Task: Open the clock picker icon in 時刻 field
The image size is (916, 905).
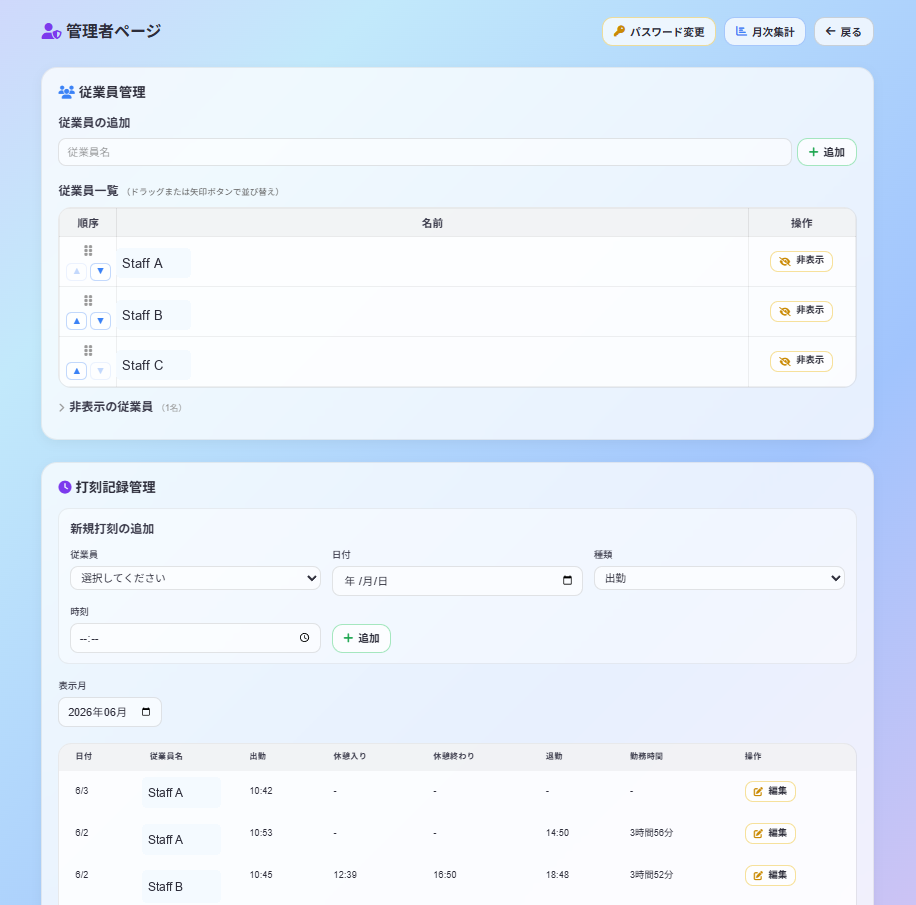Action: click(x=304, y=637)
